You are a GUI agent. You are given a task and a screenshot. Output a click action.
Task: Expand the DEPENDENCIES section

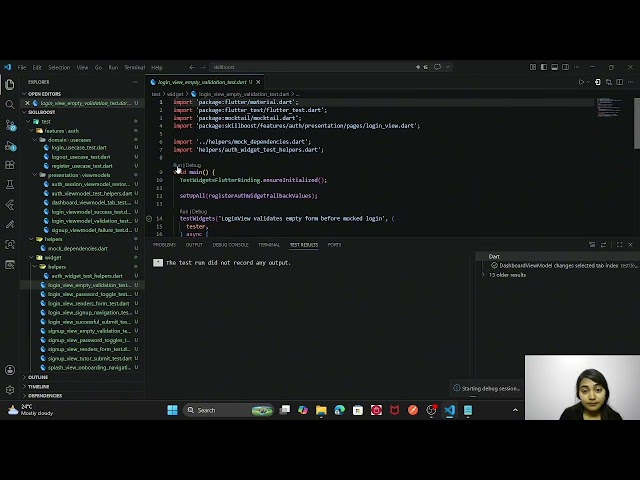click(x=45, y=396)
